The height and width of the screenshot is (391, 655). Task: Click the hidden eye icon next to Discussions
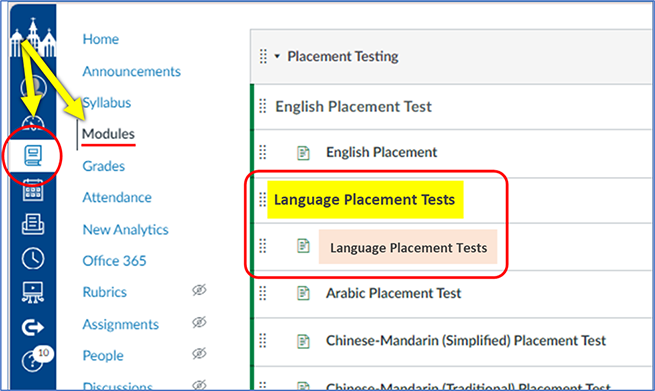click(x=199, y=385)
